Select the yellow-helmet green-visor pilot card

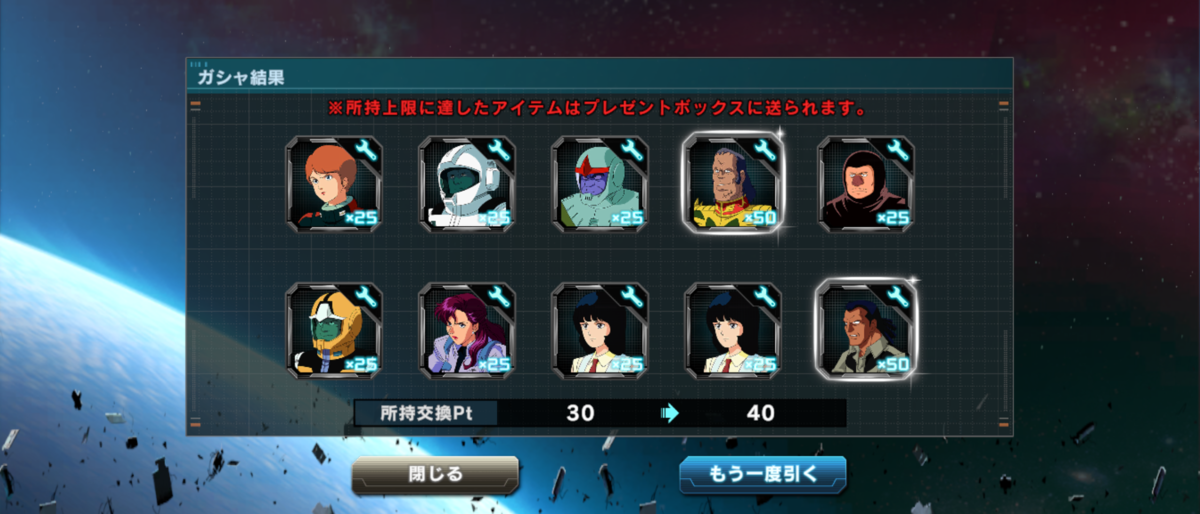point(334,330)
